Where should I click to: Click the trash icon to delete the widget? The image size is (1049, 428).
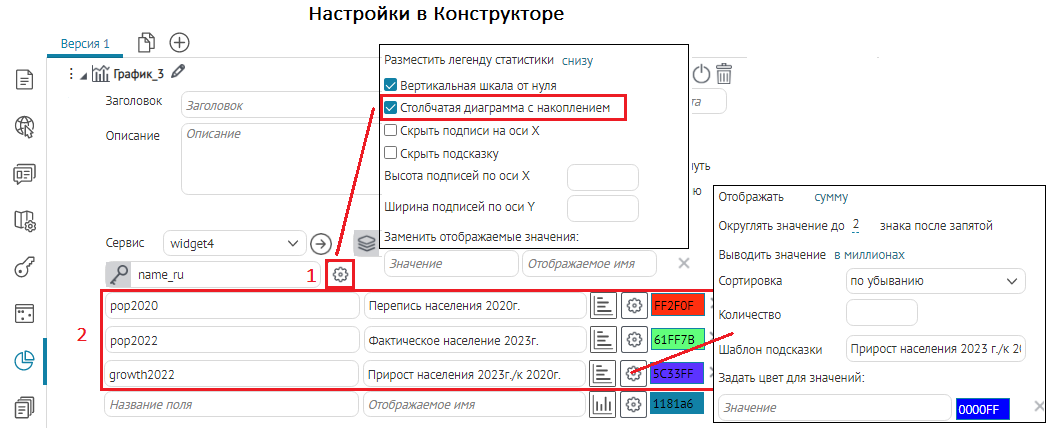[724, 73]
